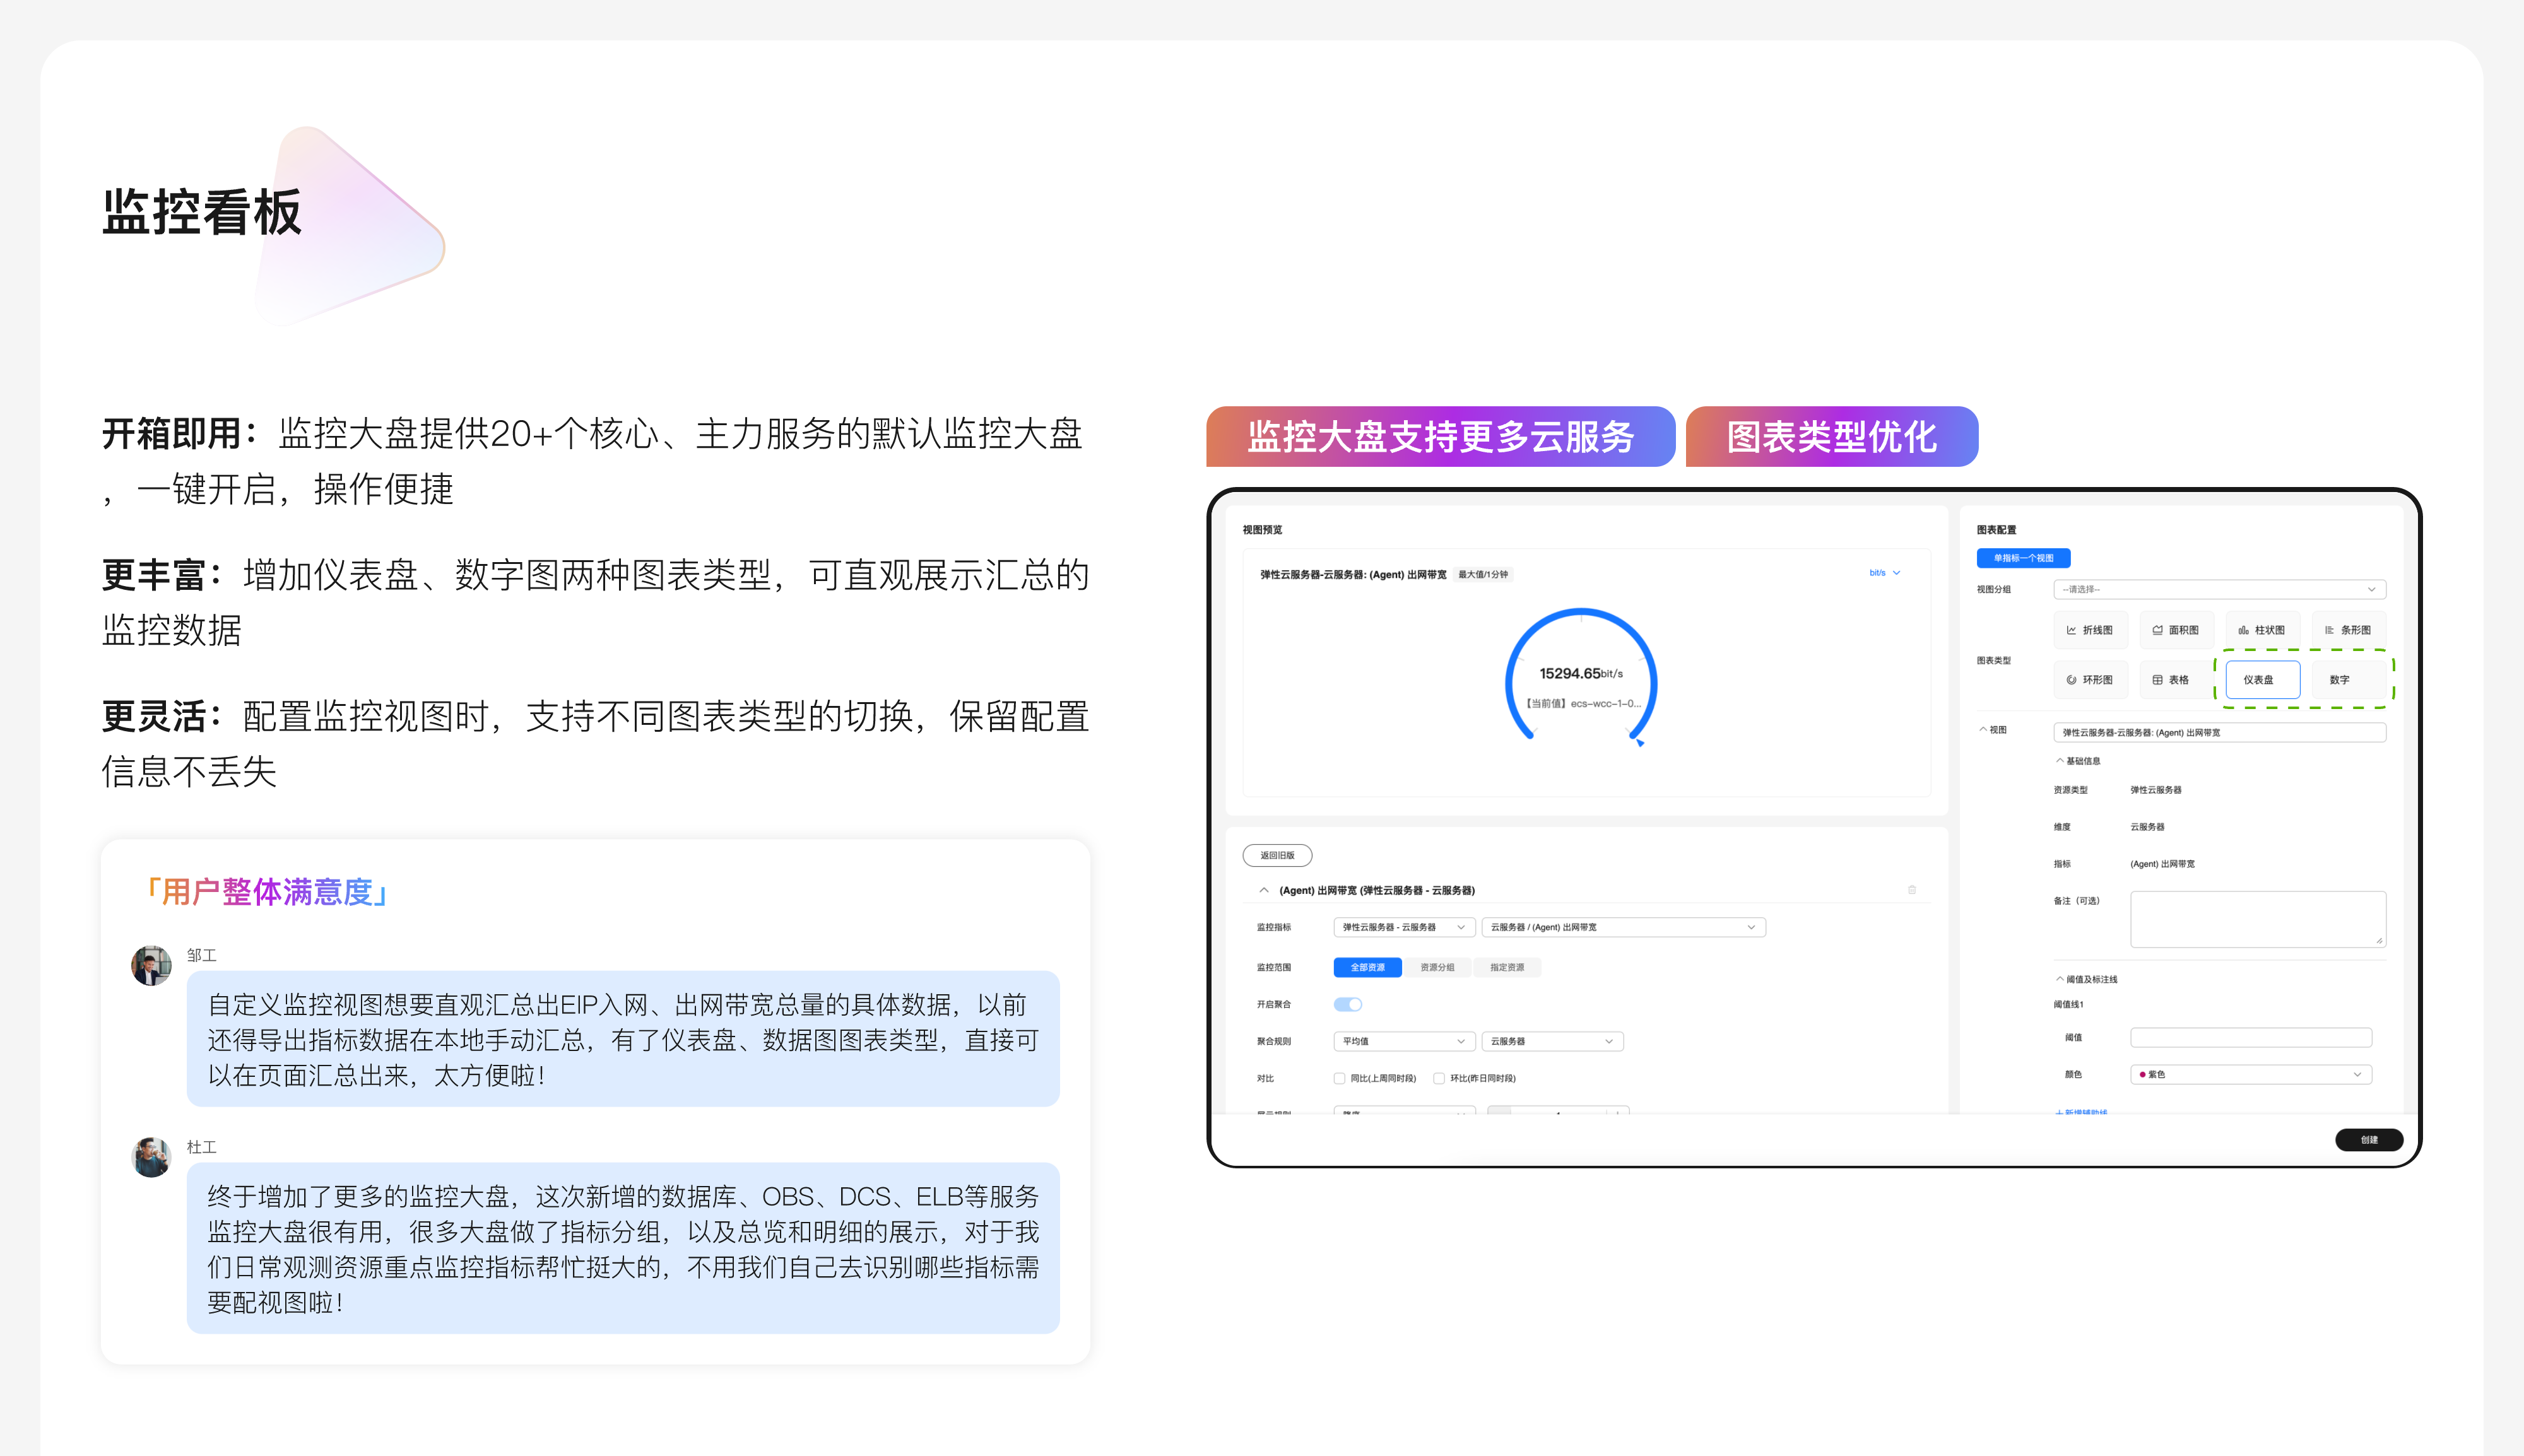The width and height of the screenshot is (2524, 1456).
Task: Check the 同比(上周同时段) checkbox
Action: coord(1339,1078)
